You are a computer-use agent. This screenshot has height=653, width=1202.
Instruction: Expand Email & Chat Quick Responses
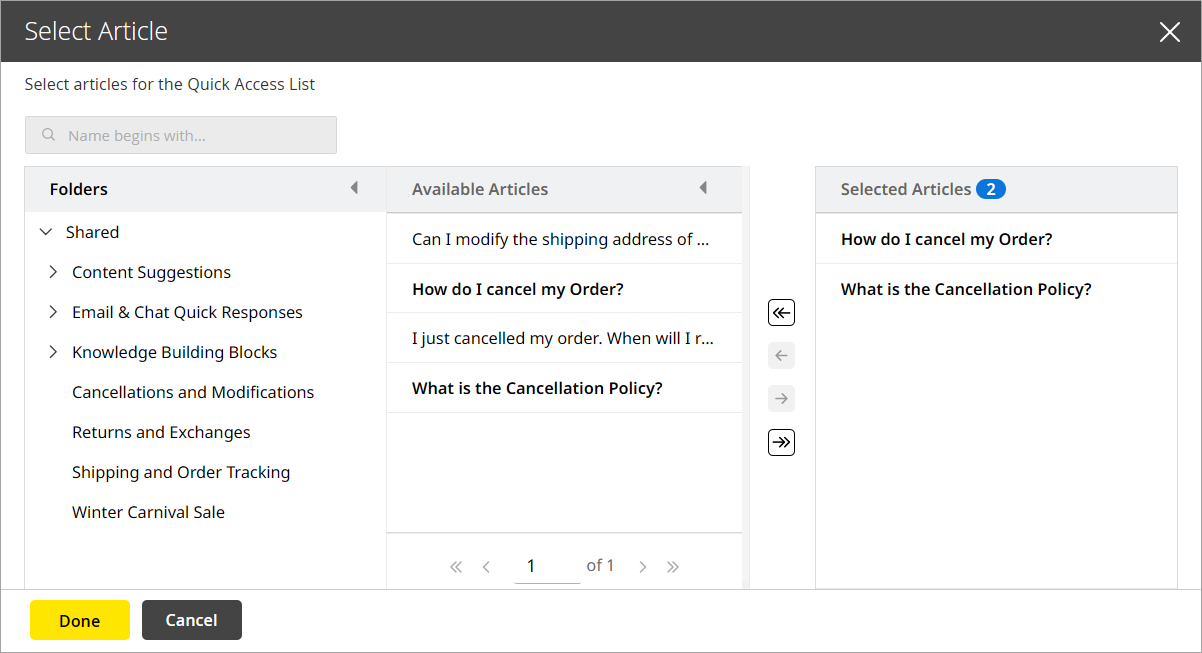pyautogui.click(x=53, y=311)
